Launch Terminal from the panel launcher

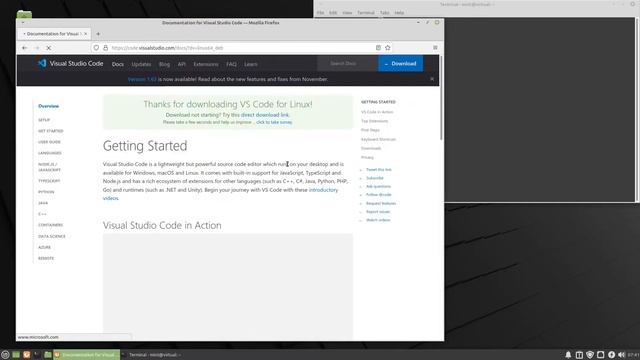(37, 355)
